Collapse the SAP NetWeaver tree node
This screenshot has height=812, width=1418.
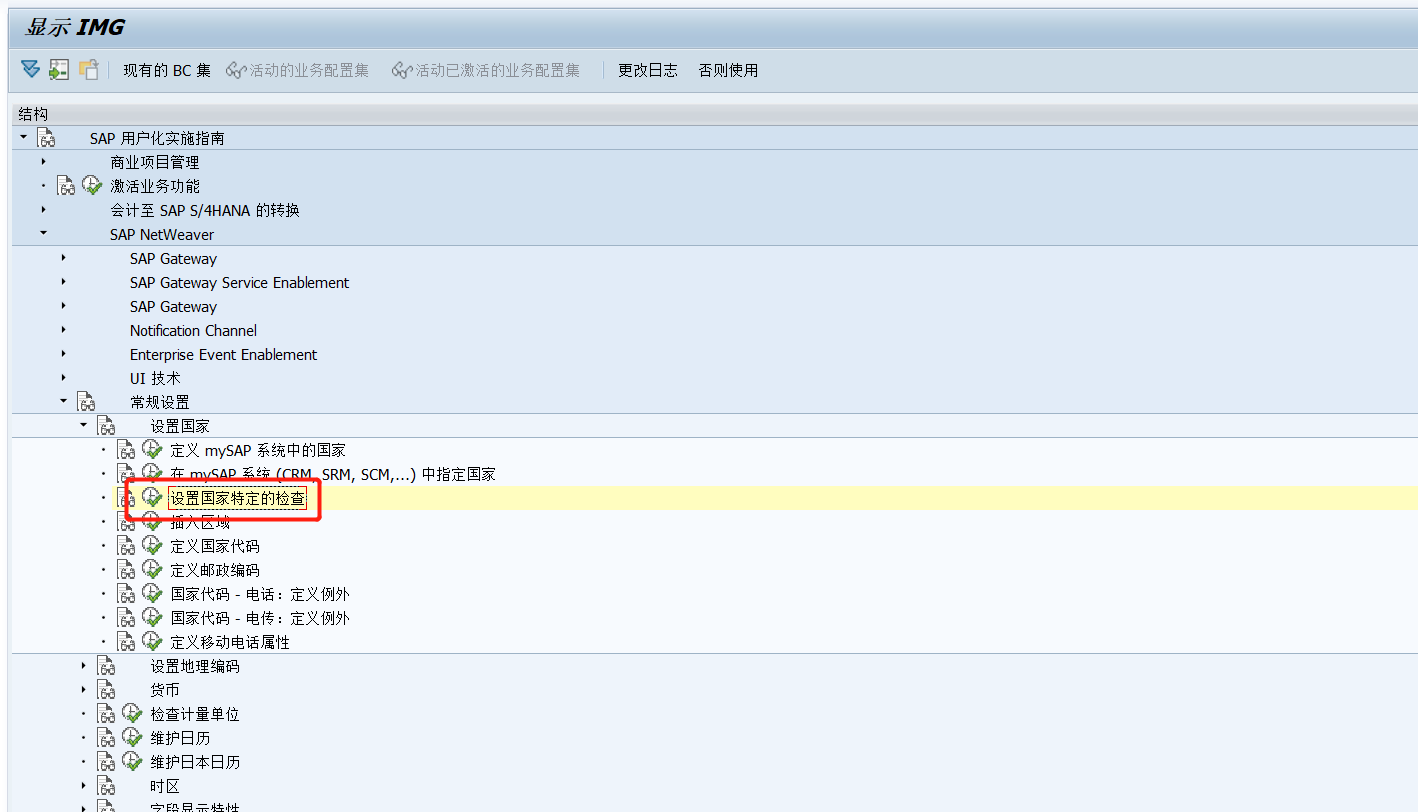tap(43, 234)
